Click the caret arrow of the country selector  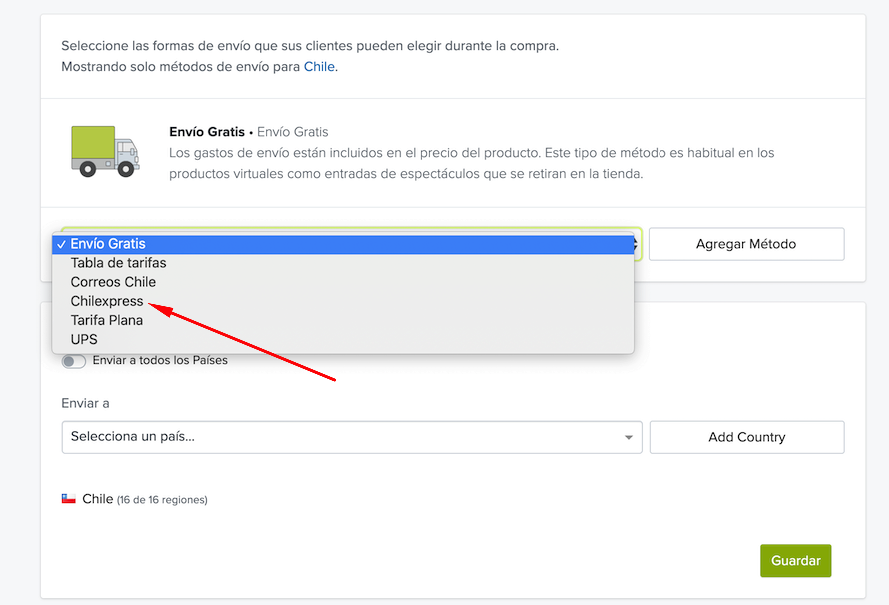coord(628,437)
